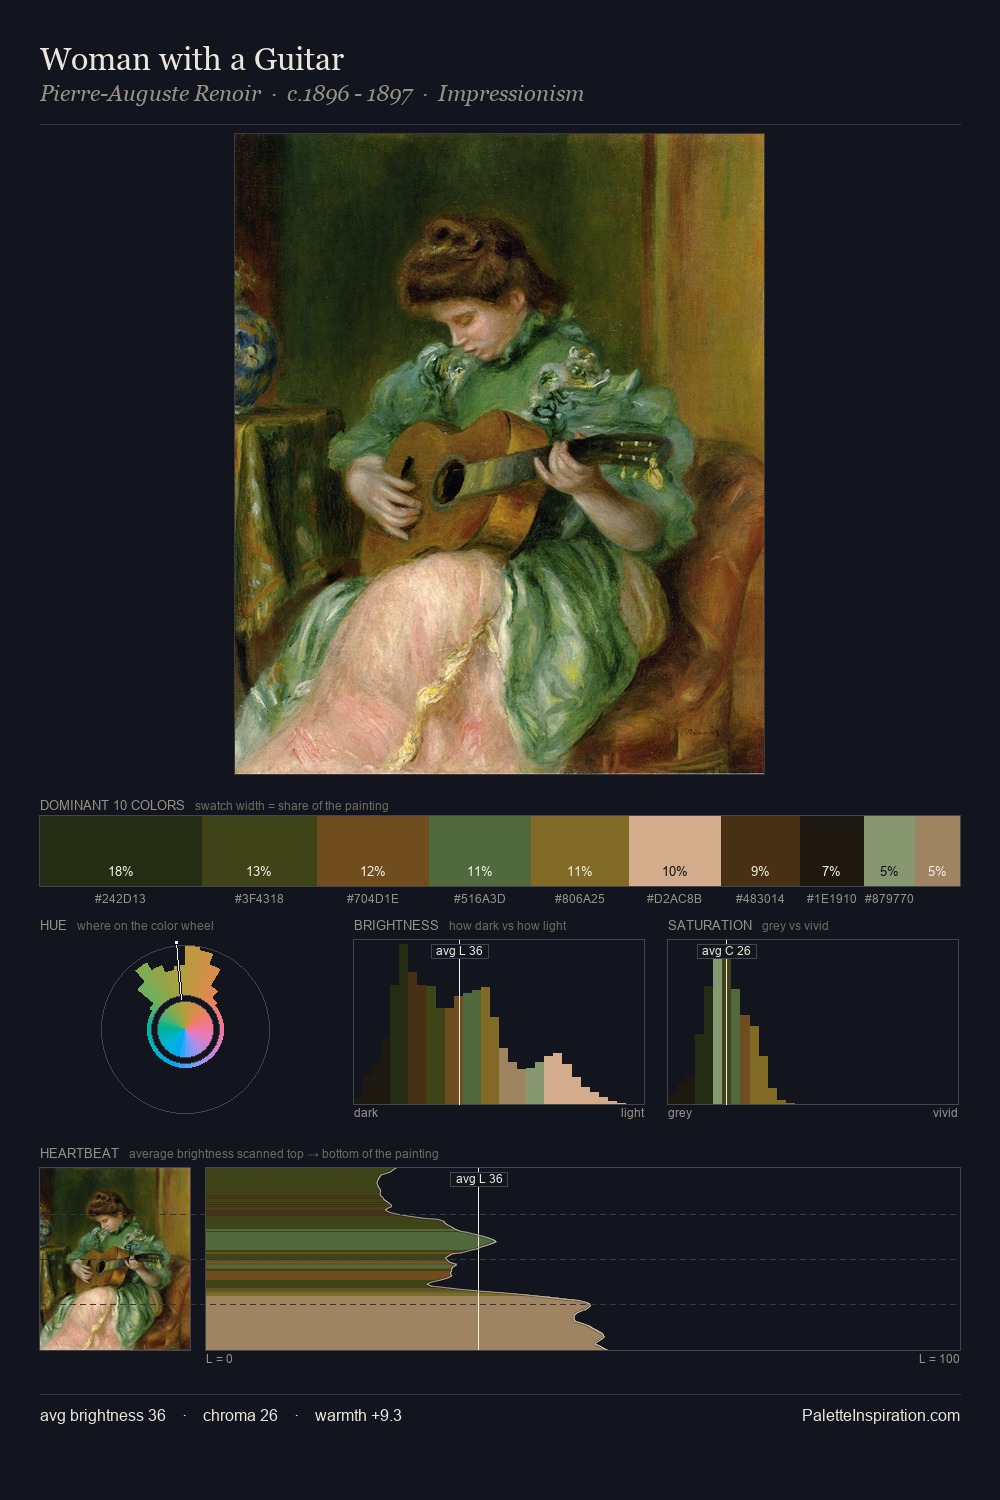
Task: Select the 5% sage green swatch
Action: tap(889, 851)
